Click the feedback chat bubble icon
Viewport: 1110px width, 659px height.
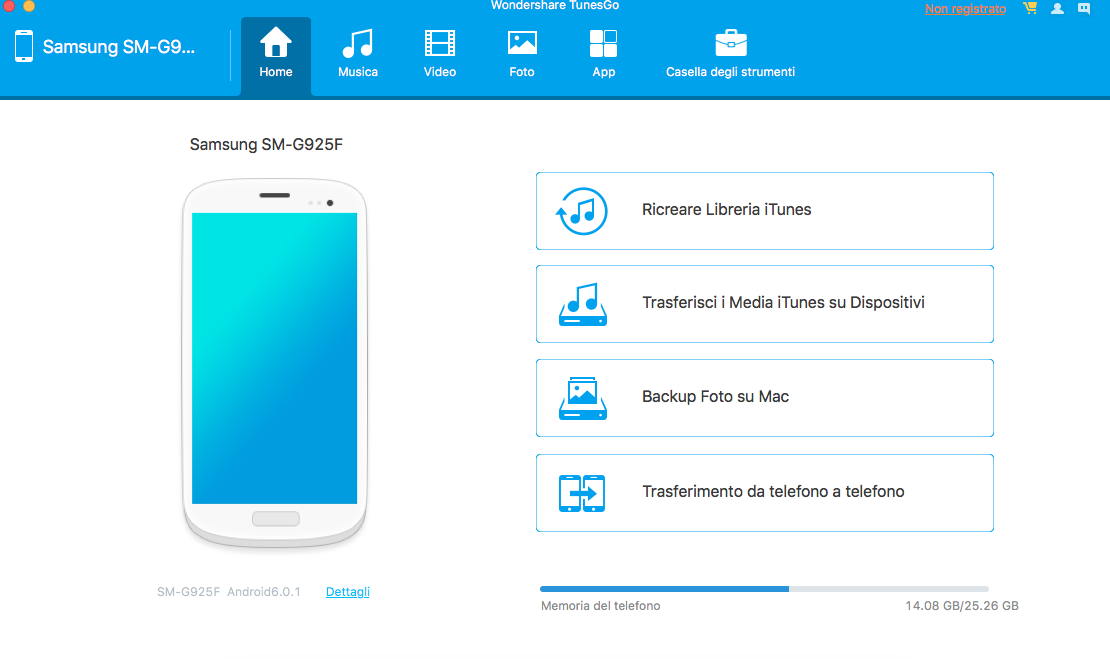coord(1084,8)
